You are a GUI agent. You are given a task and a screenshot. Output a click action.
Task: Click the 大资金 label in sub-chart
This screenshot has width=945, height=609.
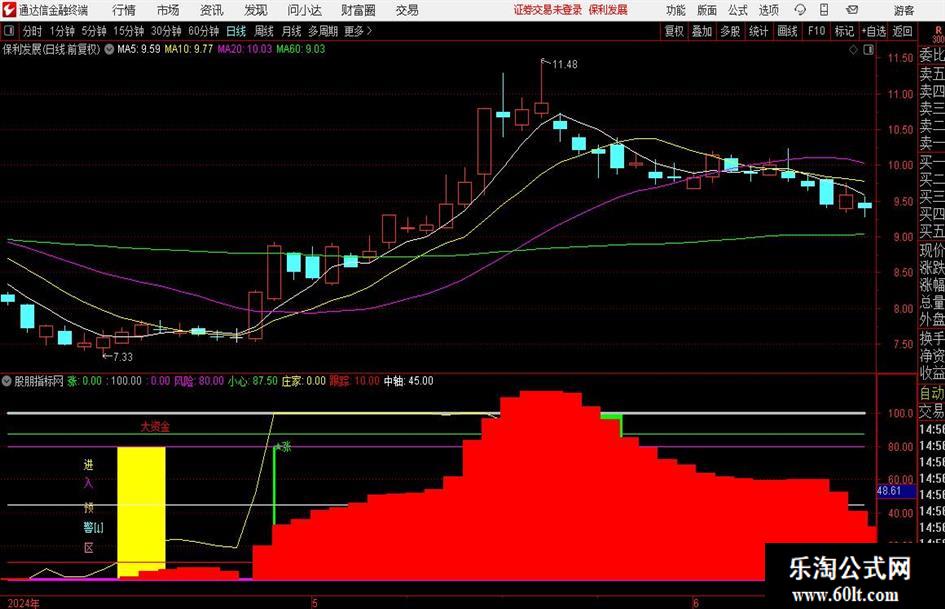155,427
